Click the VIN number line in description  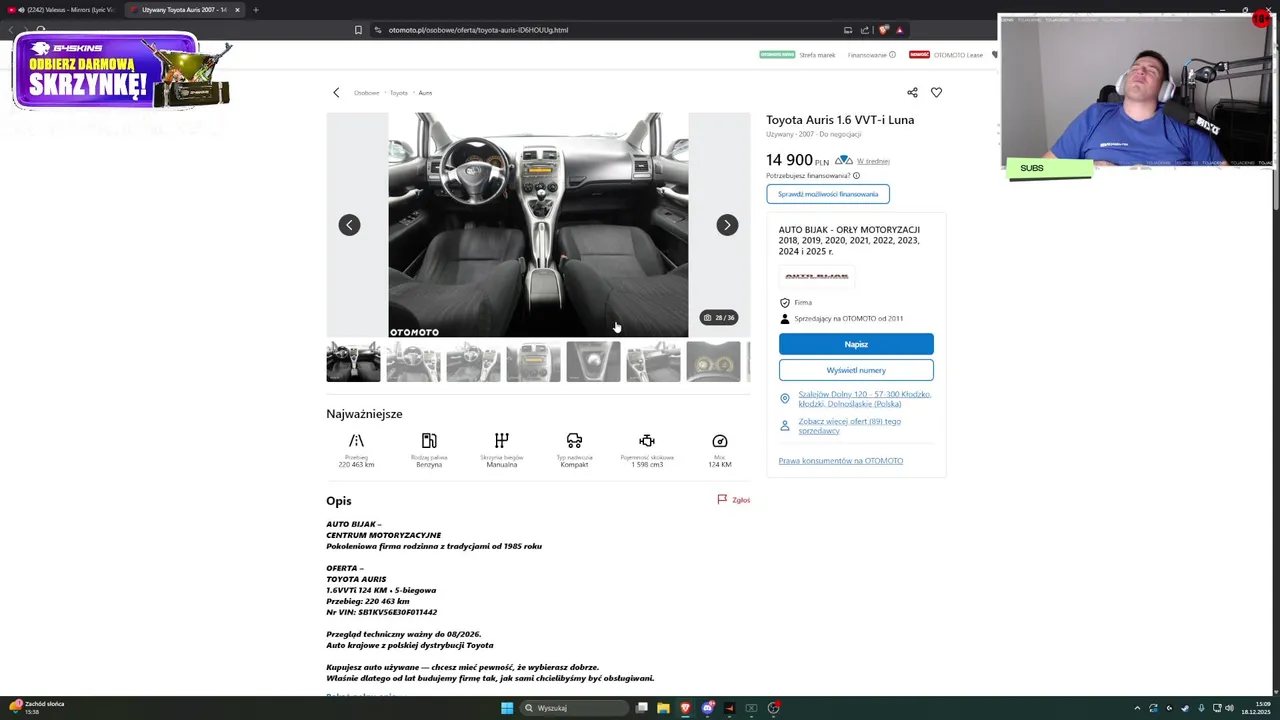click(381, 612)
